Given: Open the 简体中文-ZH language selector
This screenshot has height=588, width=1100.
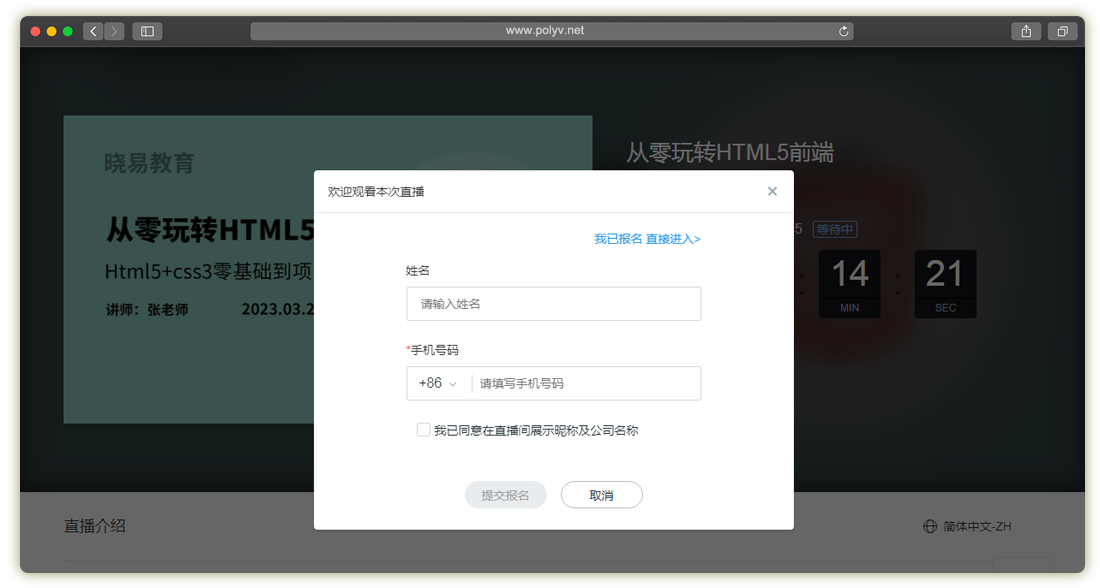Looking at the screenshot, I should 977,526.
